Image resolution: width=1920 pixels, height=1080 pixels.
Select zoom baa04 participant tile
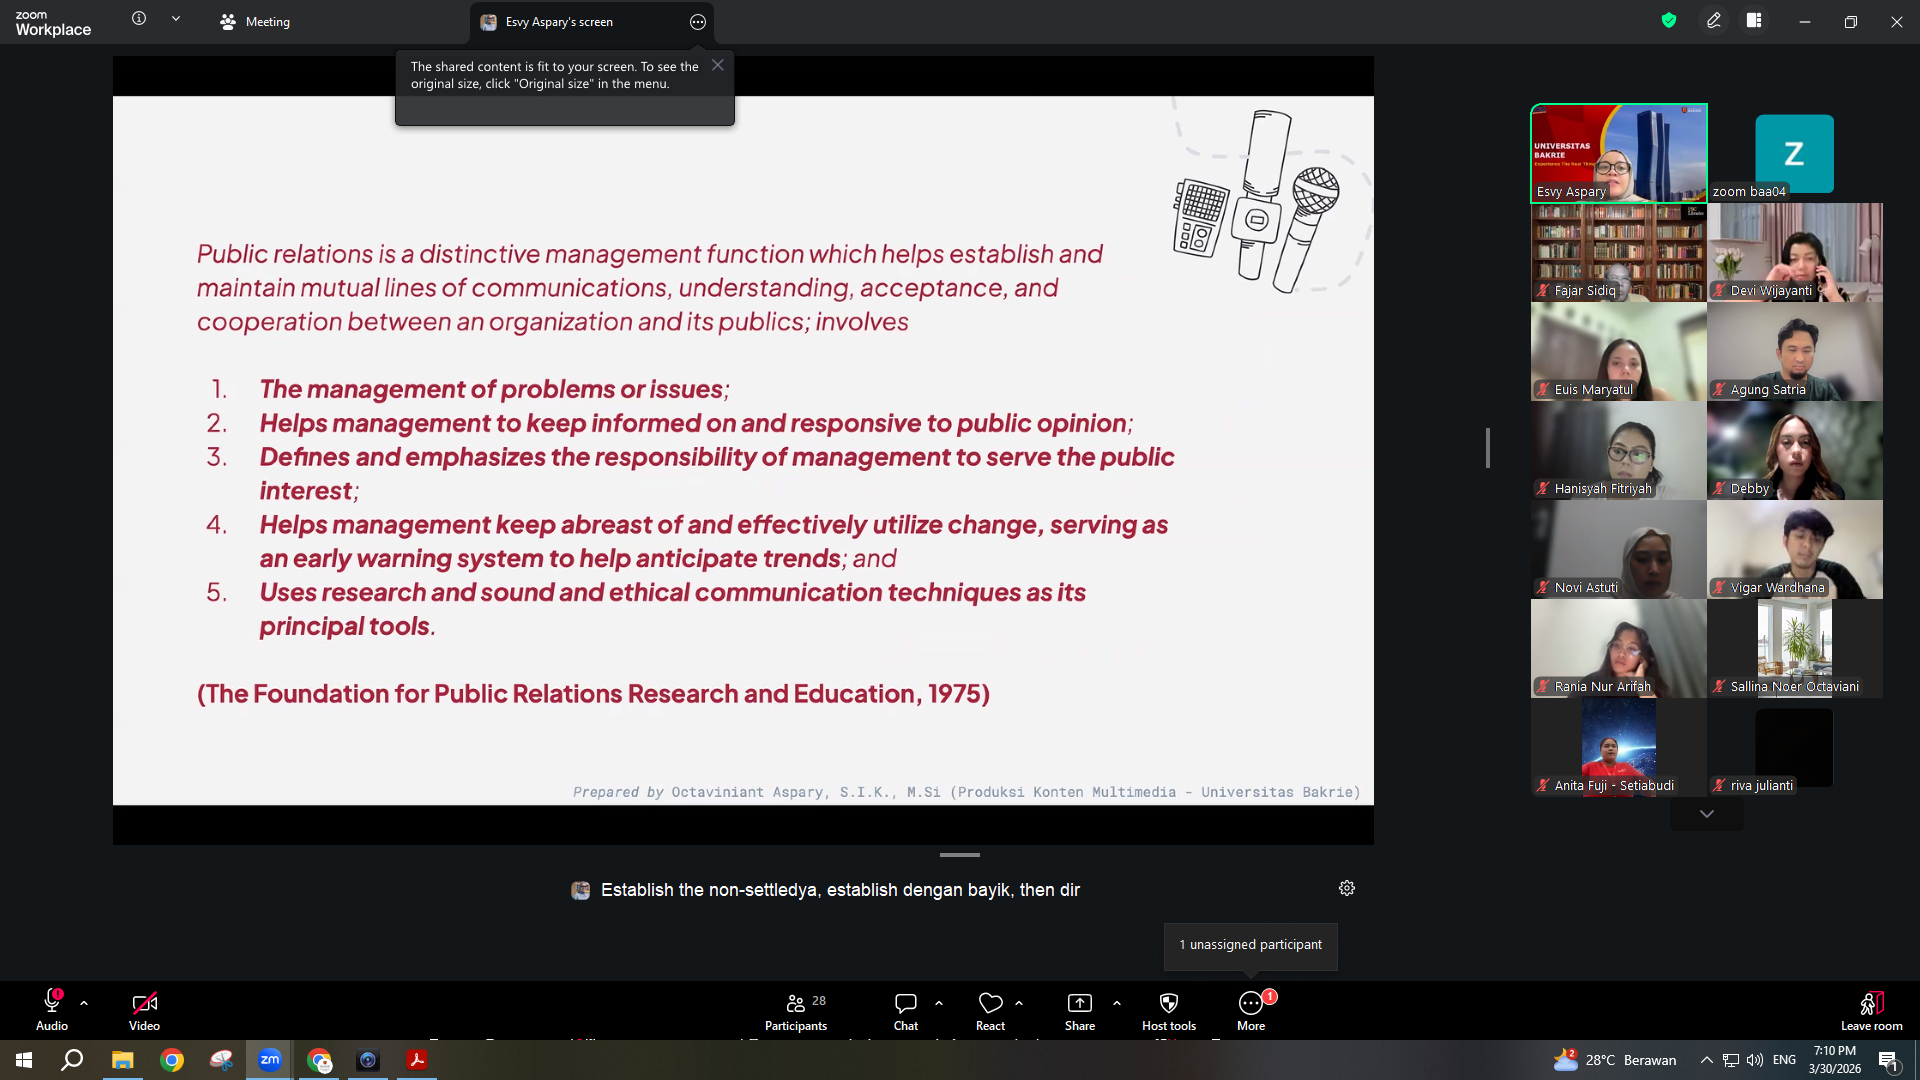[1795, 153]
